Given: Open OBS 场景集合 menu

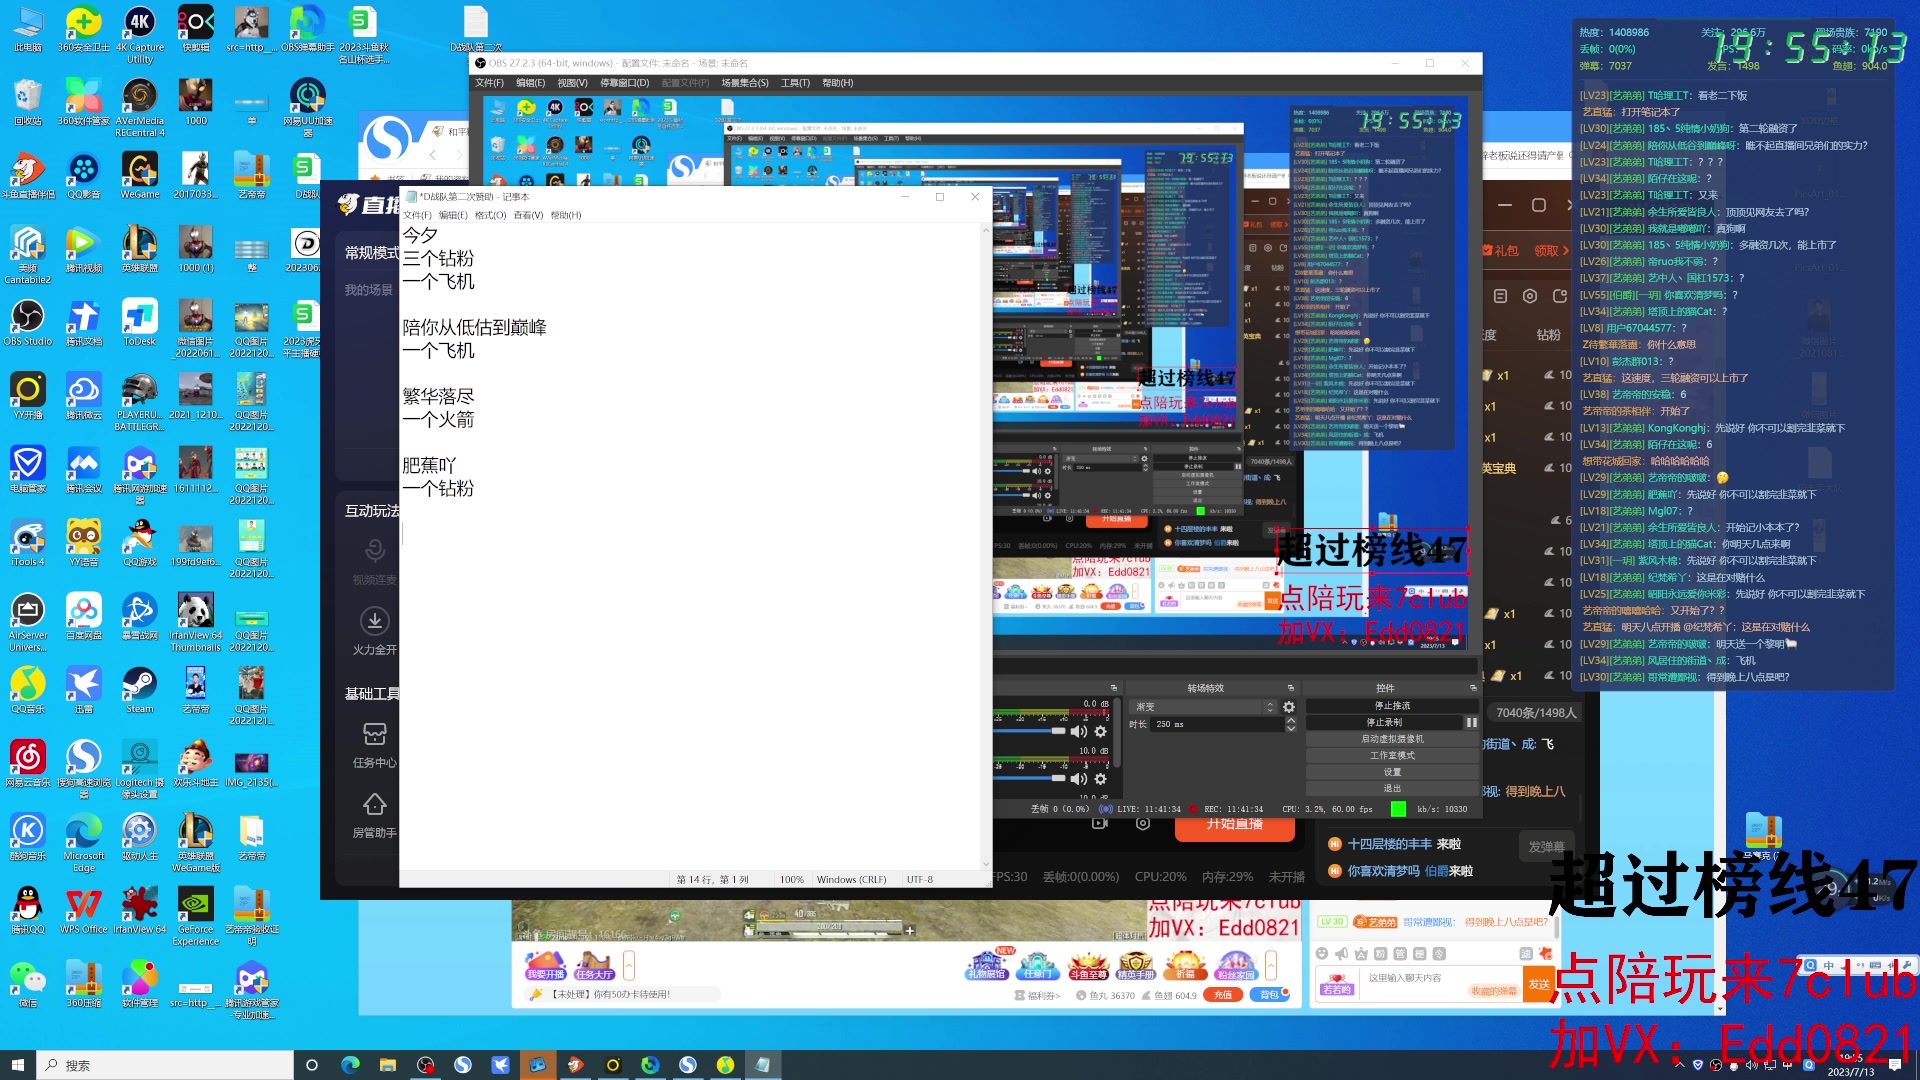Looking at the screenshot, I should tap(745, 83).
